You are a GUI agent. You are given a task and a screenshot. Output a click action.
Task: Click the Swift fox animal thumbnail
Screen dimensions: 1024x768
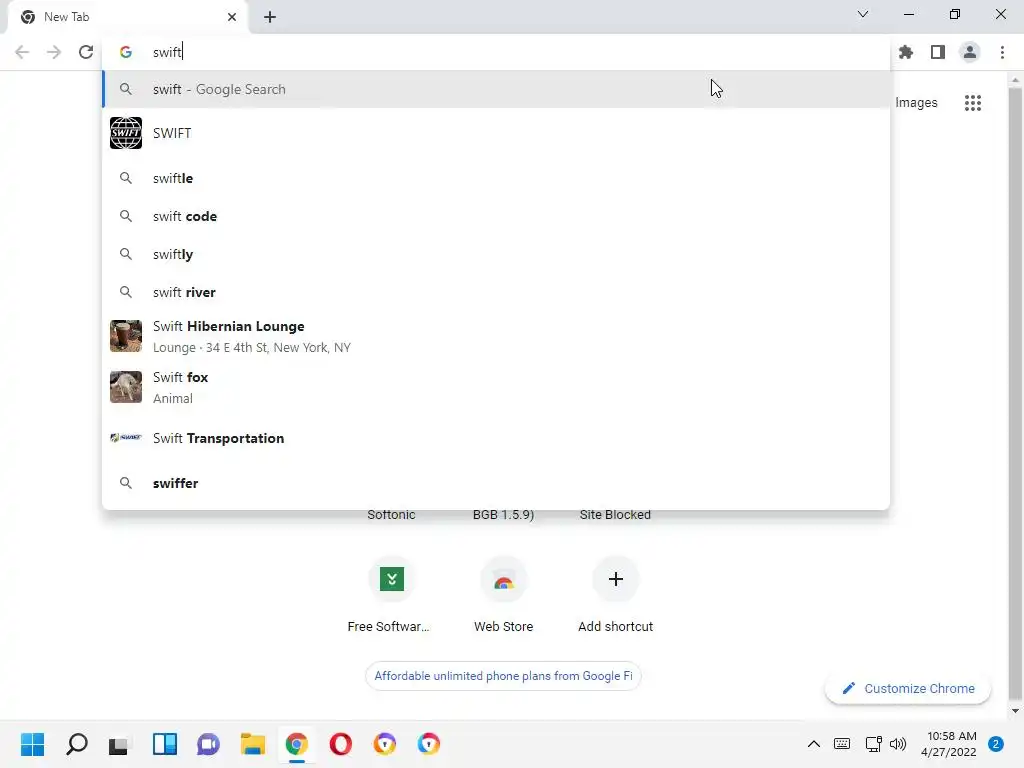[126, 387]
